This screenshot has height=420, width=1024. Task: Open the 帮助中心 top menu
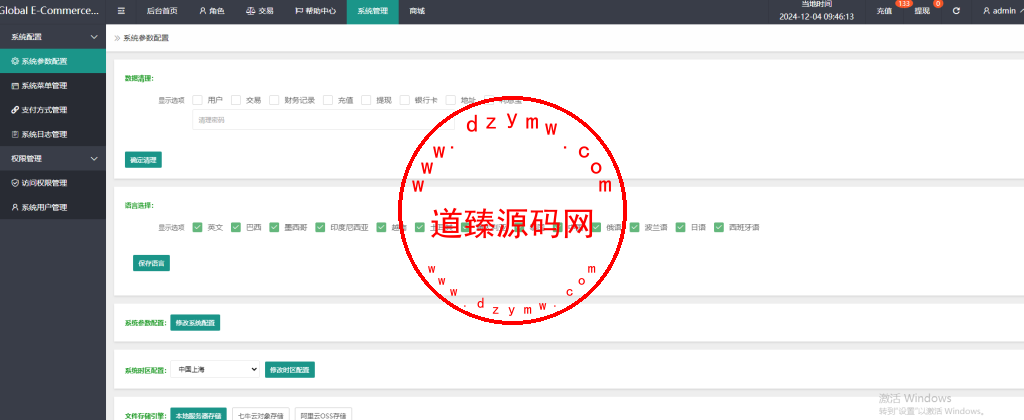315,11
